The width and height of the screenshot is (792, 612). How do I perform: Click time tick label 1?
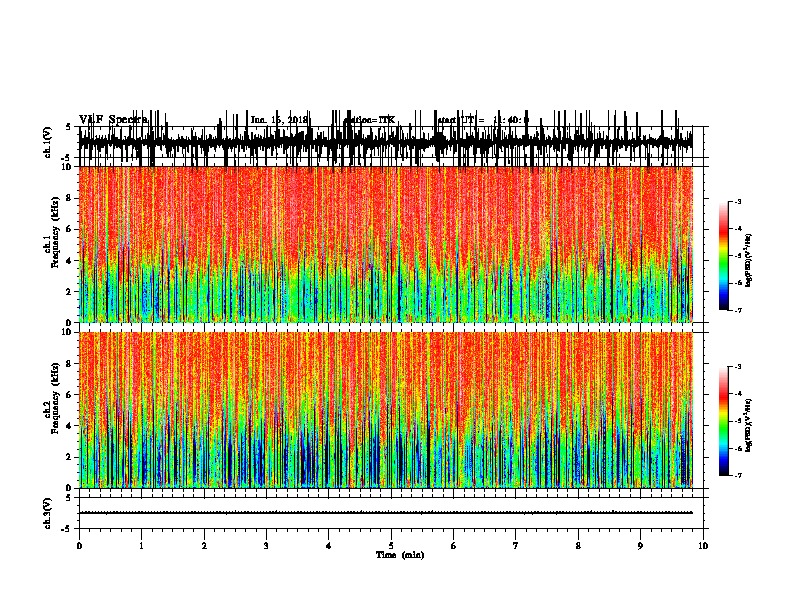(x=141, y=546)
